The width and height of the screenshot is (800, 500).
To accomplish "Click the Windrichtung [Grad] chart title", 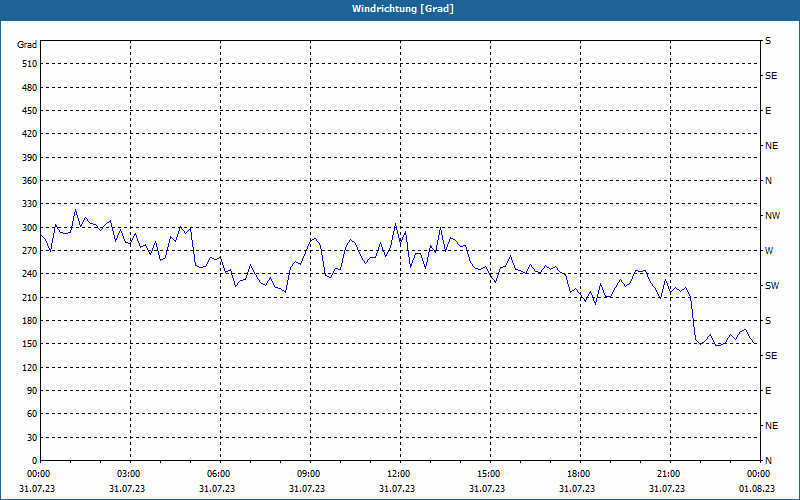I will click(403, 9).
